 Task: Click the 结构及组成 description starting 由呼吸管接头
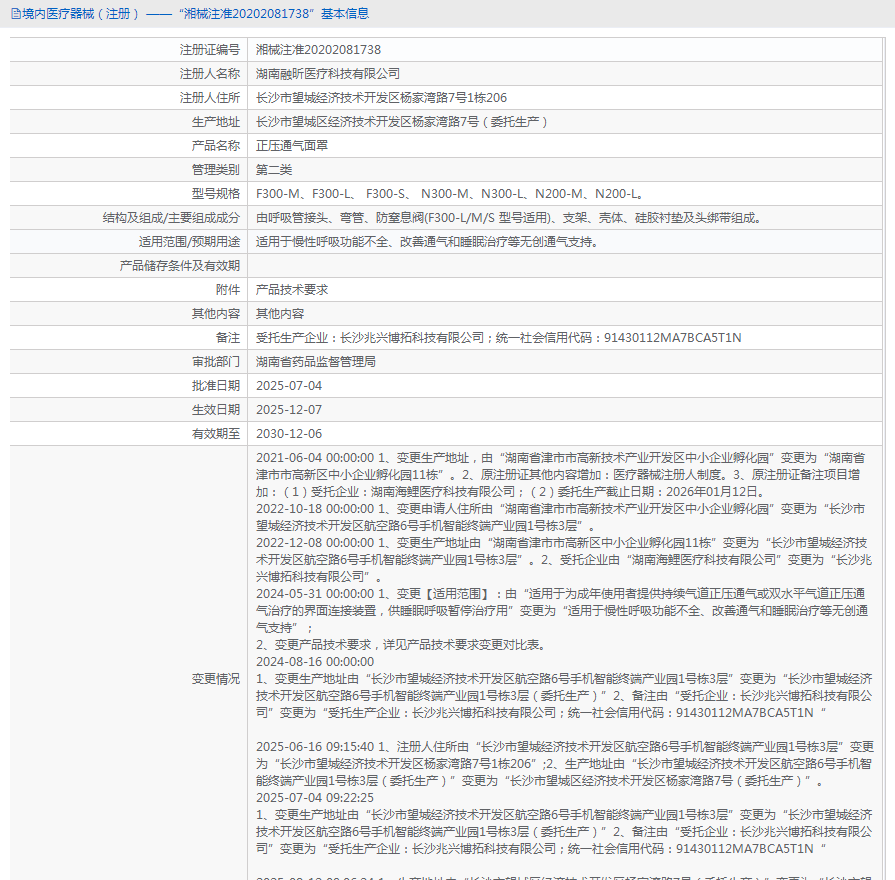[509, 217]
